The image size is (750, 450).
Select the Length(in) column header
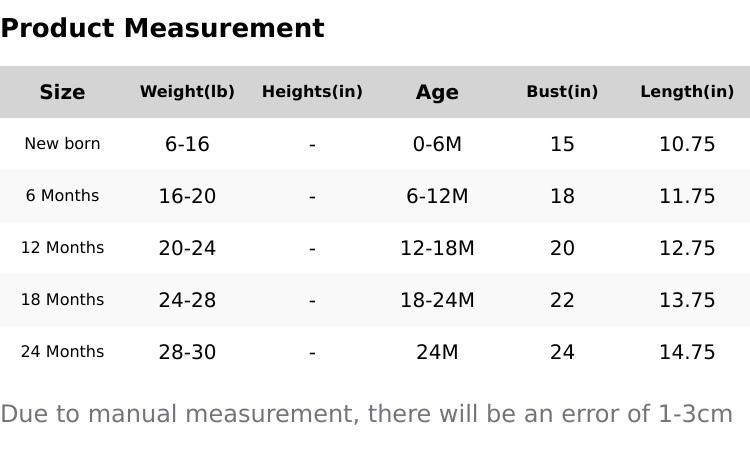pos(687,92)
